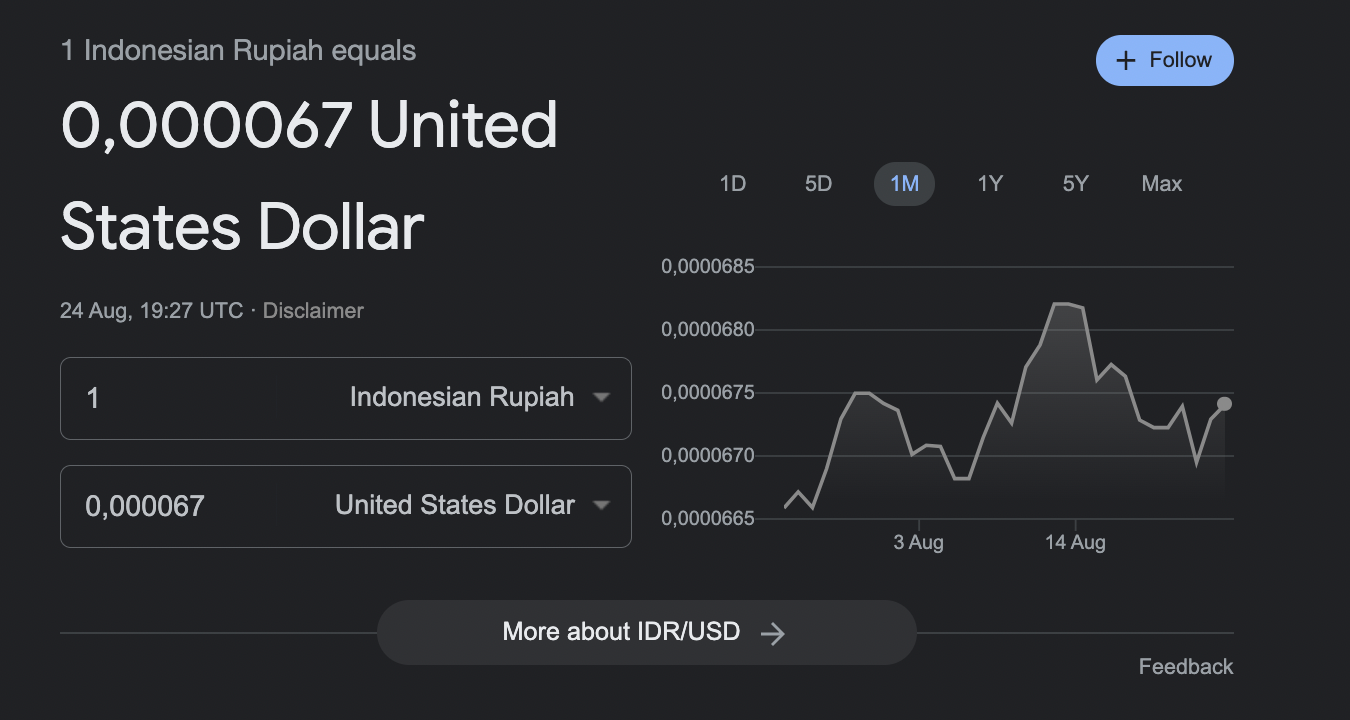Select the 1M chart range
The height and width of the screenshot is (720, 1350).
904,184
